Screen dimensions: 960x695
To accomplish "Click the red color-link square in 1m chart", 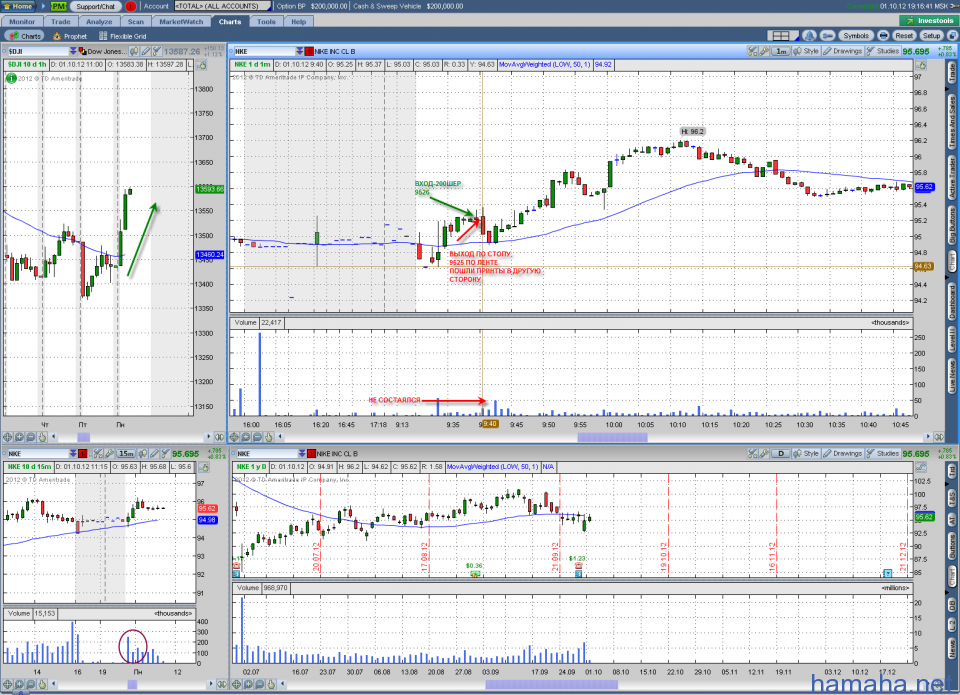I will [309, 51].
